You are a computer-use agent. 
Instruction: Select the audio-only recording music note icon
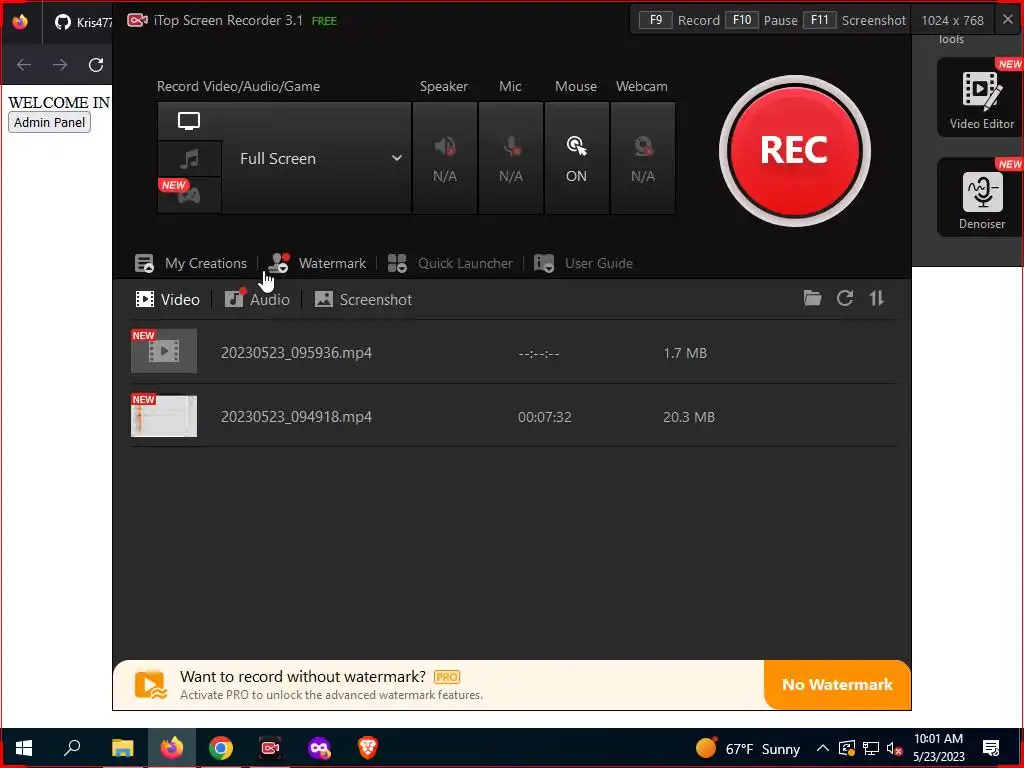tap(189, 159)
